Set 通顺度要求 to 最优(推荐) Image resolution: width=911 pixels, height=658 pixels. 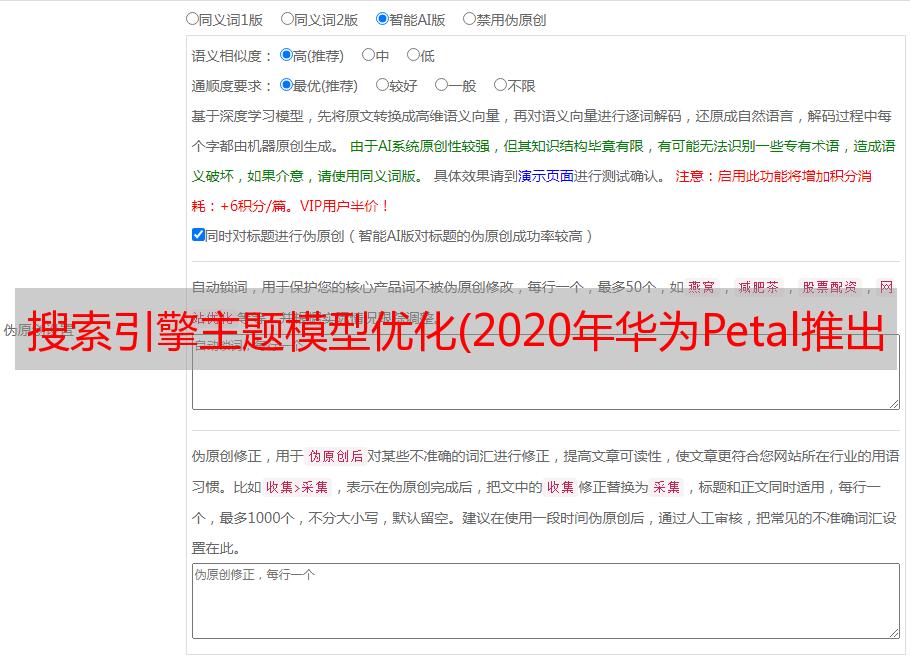tap(286, 86)
